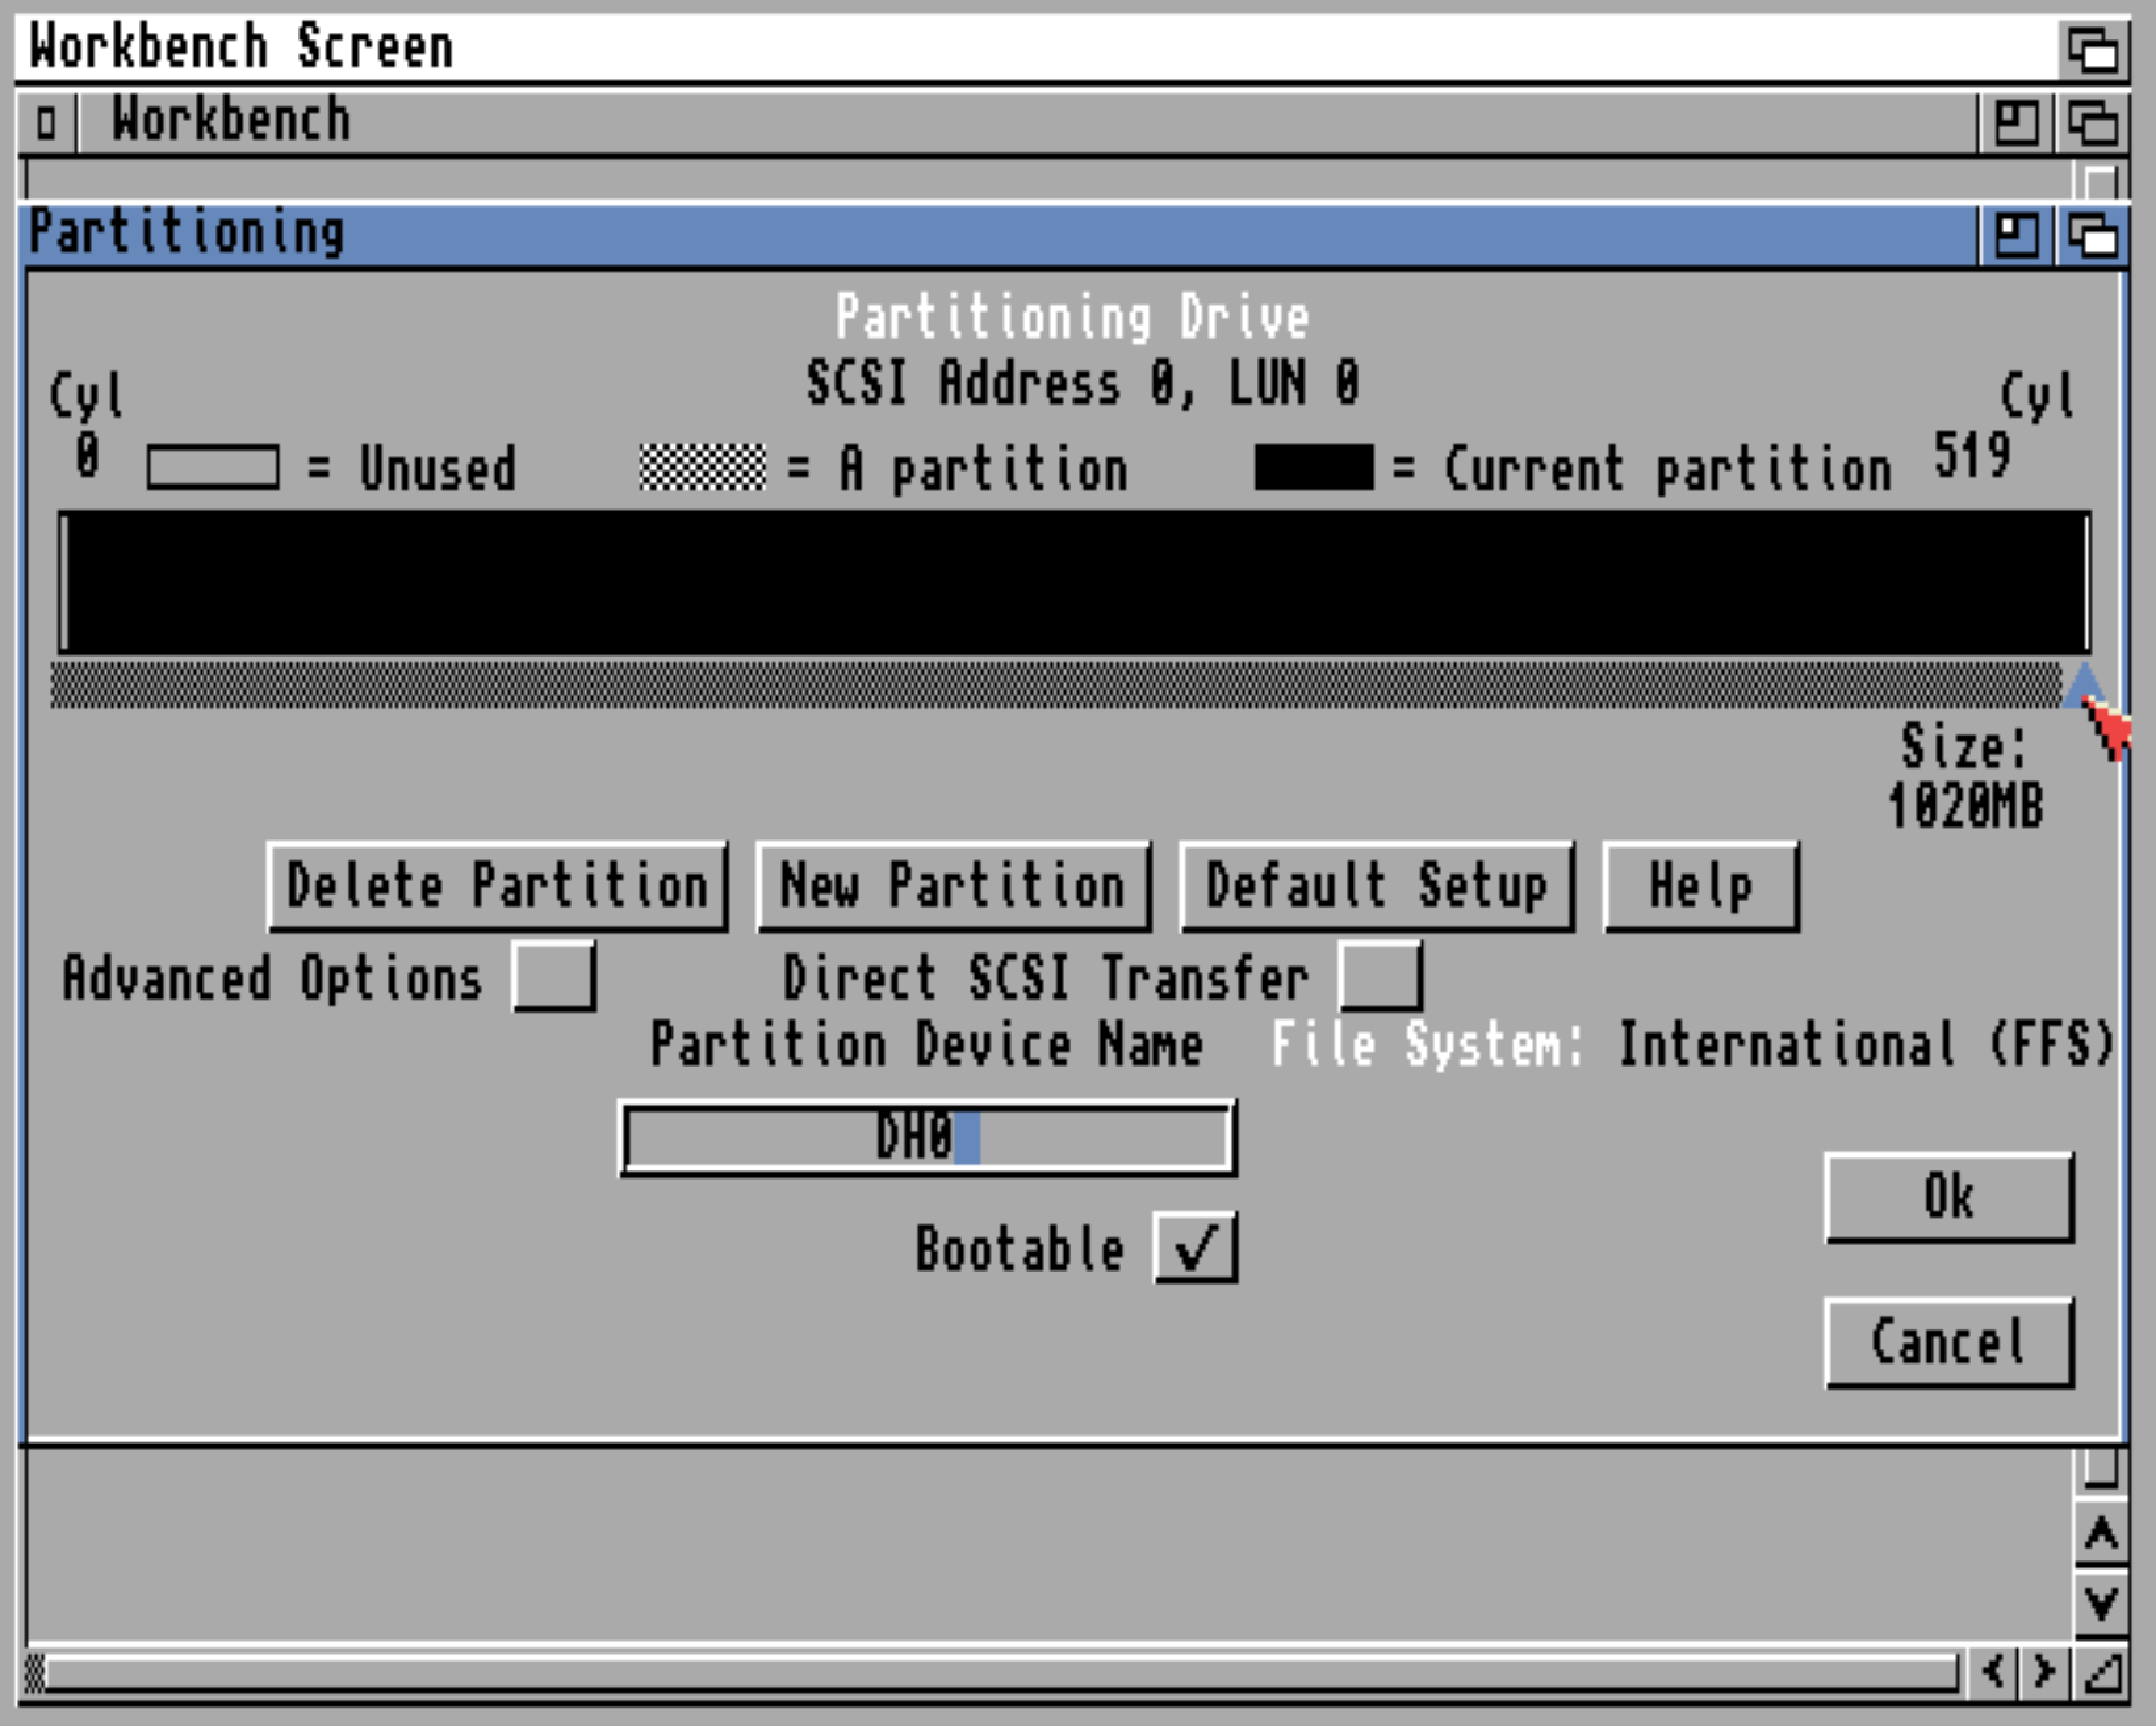This screenshot has height=1726, width=2156.
Task: Click the Workbench window zoom gadget
Action: tap(2016, 122)
